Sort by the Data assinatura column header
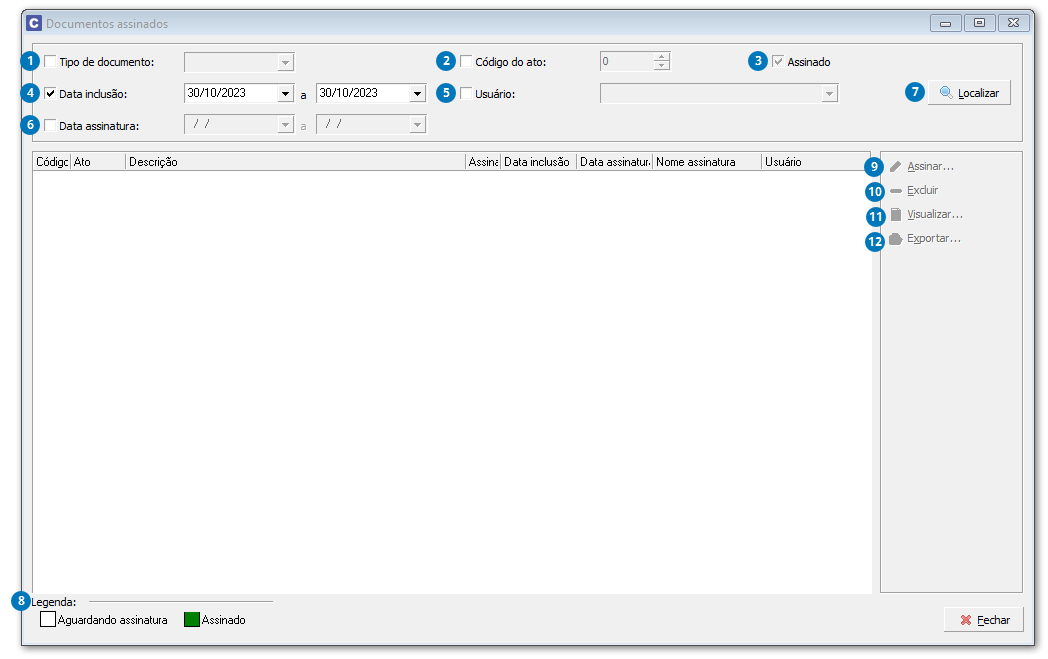 (x=614, y=162)
